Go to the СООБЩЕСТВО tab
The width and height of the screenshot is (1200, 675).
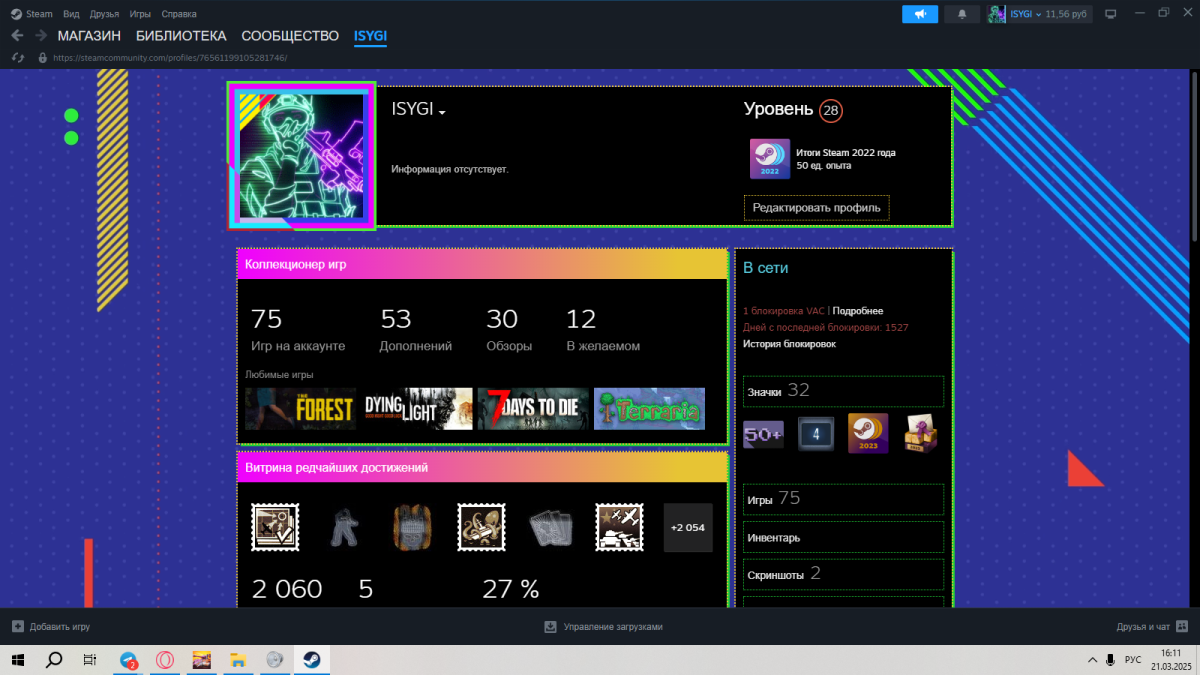[x=290, y=36]
